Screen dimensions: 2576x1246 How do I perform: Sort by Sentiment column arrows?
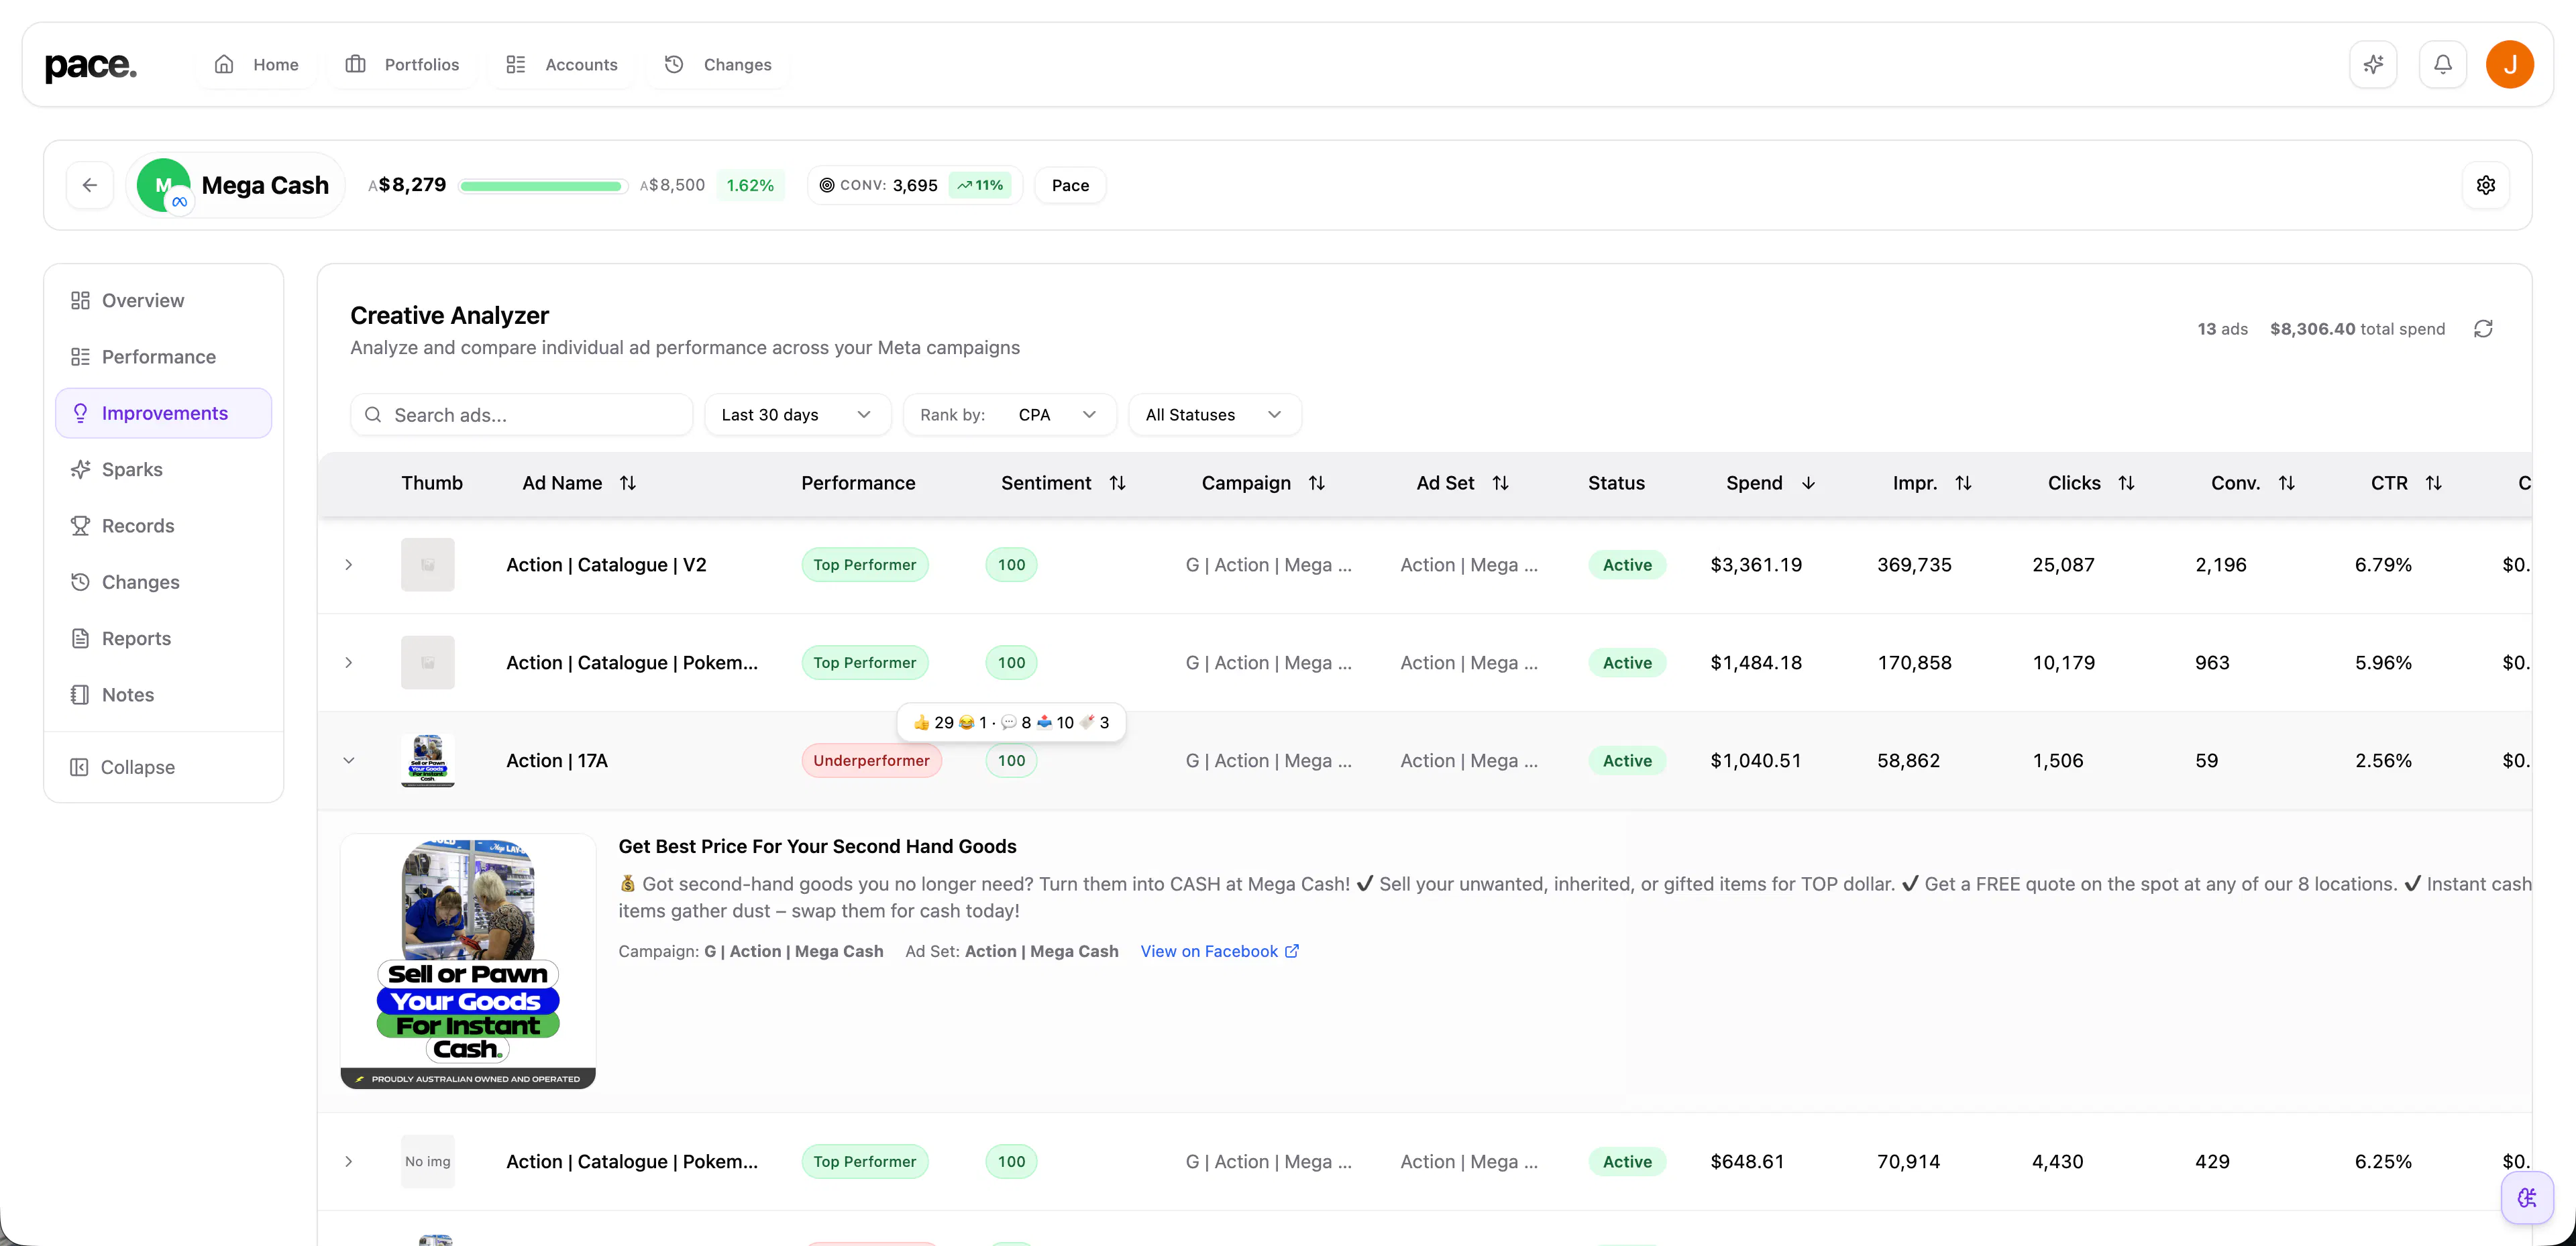point(1118,483)
